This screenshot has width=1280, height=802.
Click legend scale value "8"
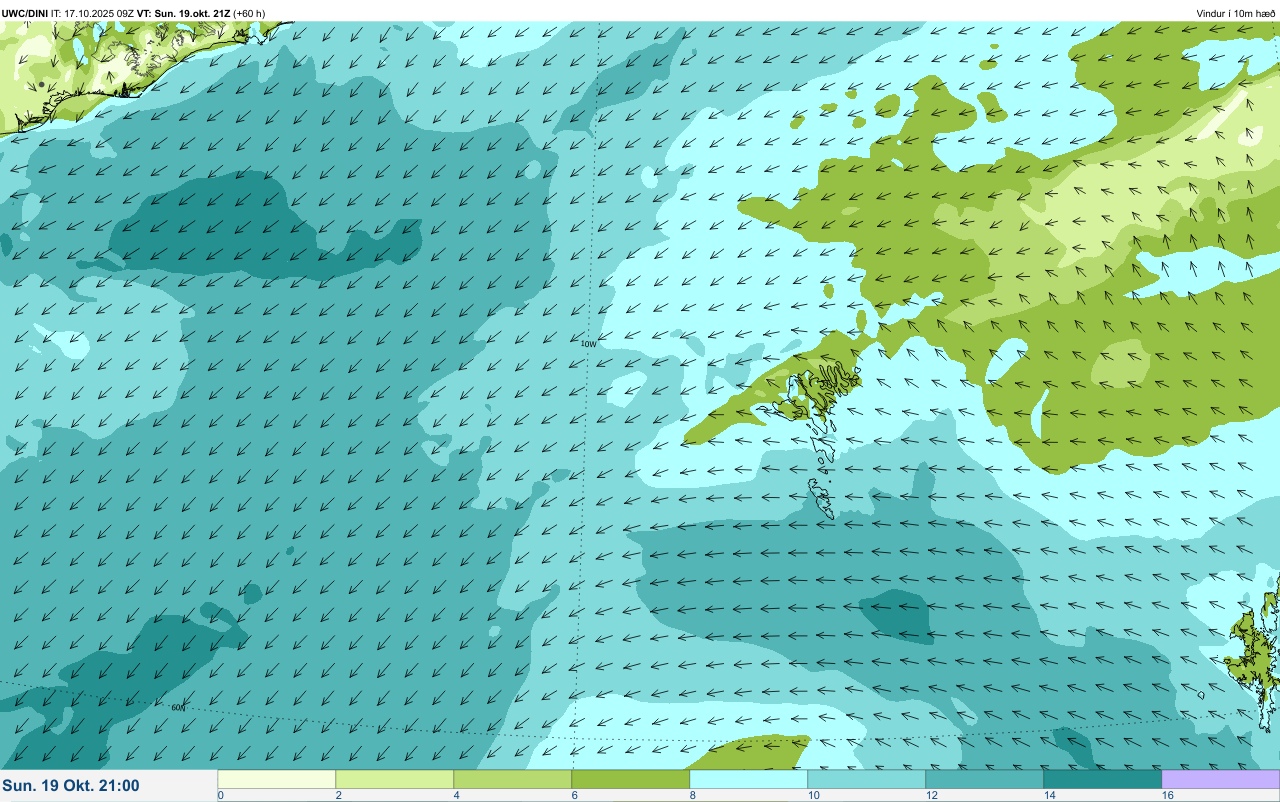tap(692, 795)
